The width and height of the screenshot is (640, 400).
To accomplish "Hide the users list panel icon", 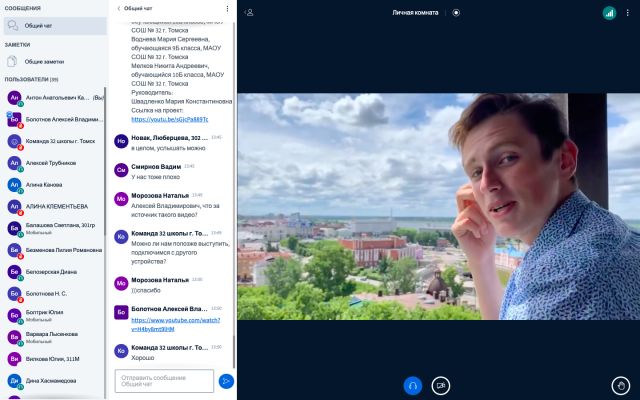I will 249,13.
